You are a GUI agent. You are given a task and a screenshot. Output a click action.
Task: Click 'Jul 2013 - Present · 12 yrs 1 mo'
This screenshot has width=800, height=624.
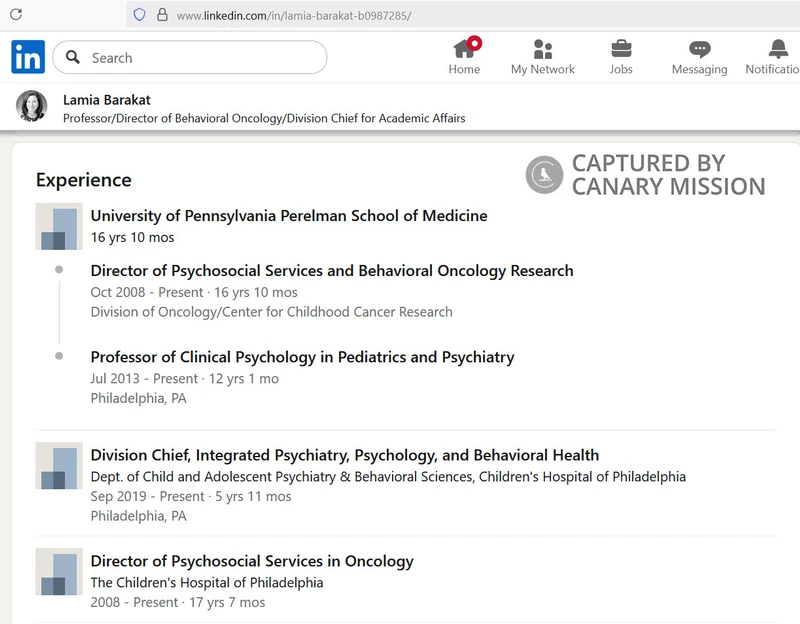185,379
